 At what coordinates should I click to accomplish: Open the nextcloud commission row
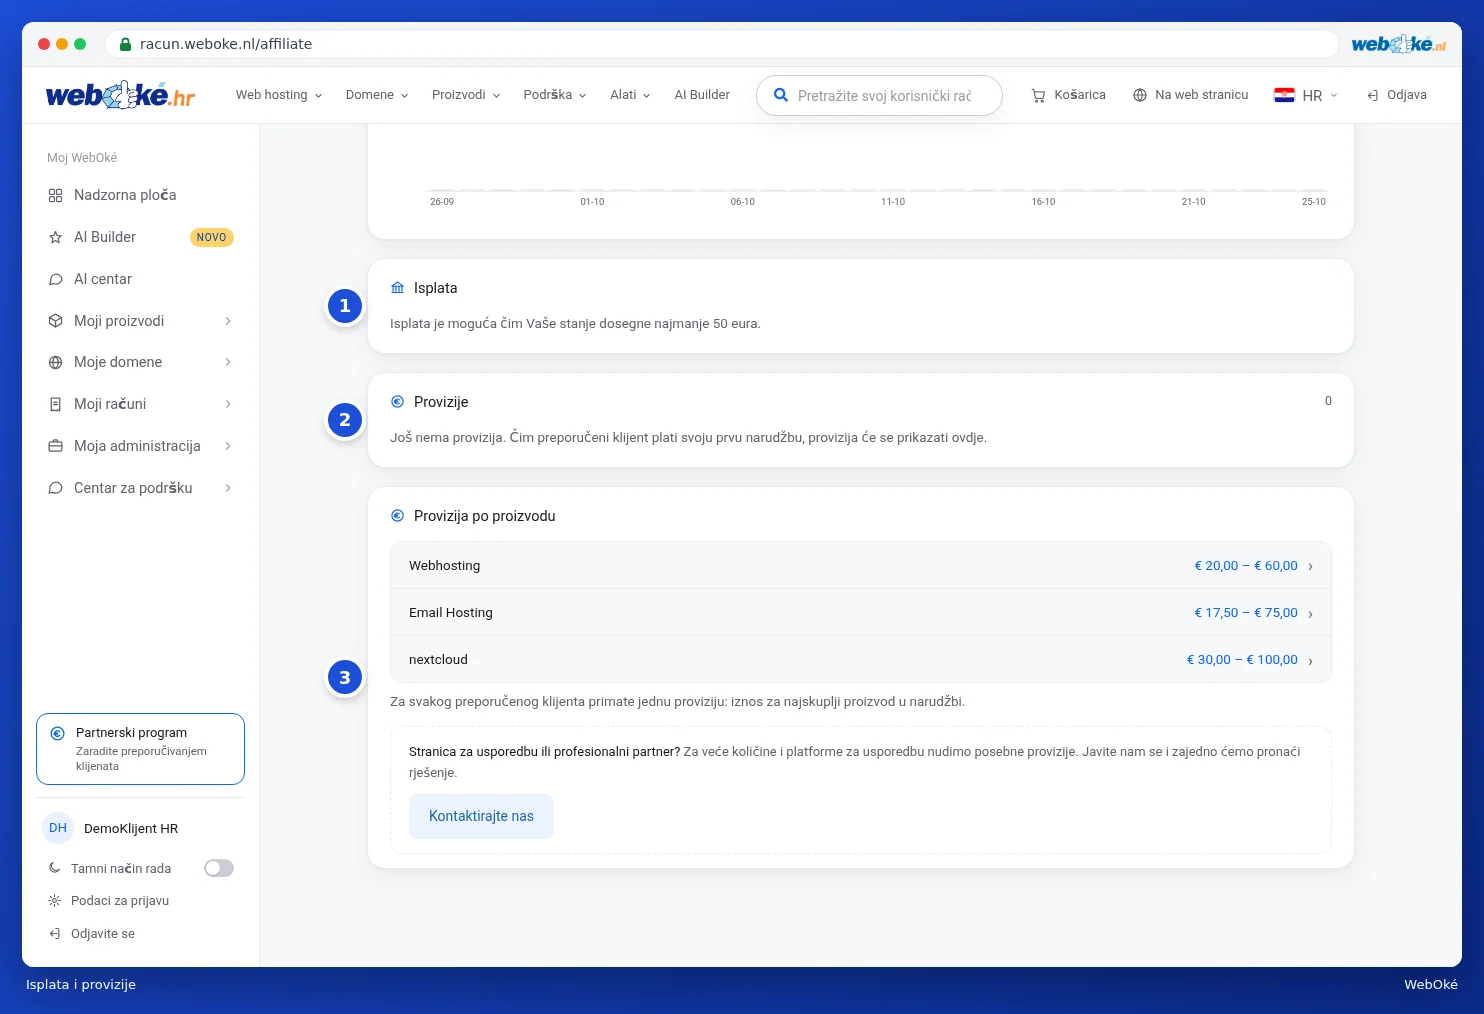pos(861,660)
